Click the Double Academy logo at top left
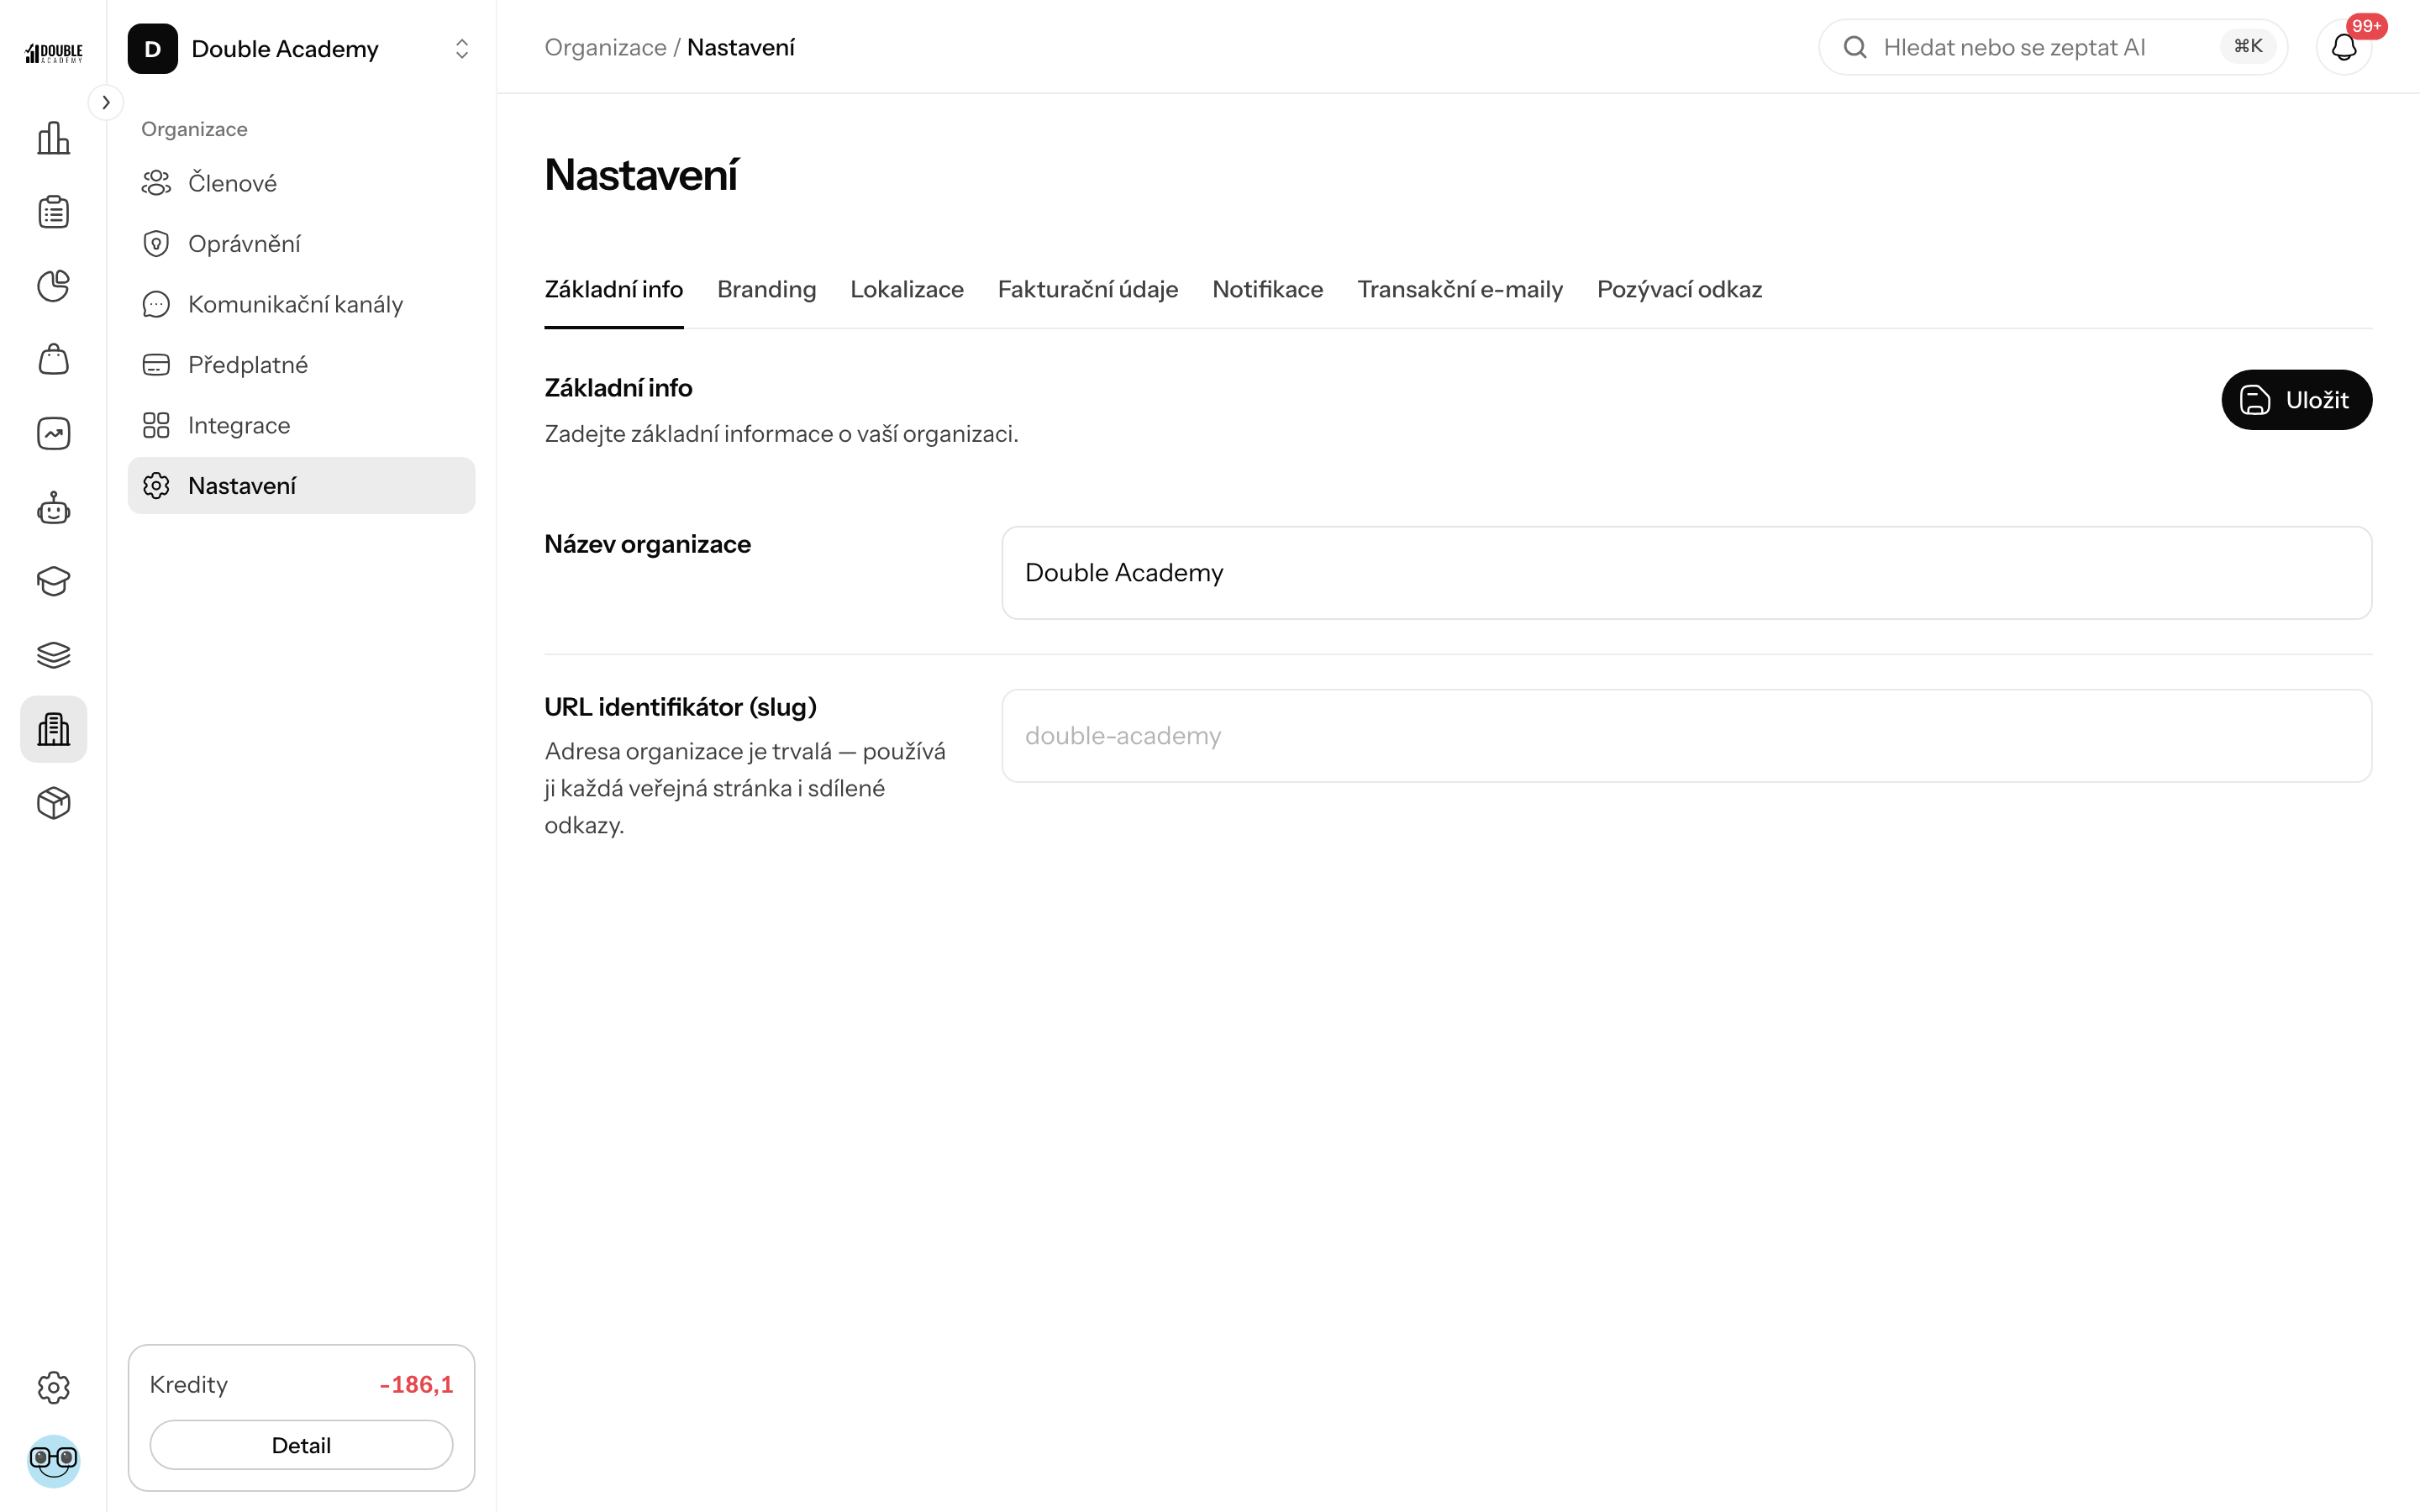The image size is (2420, 1512). pos(53,52)
